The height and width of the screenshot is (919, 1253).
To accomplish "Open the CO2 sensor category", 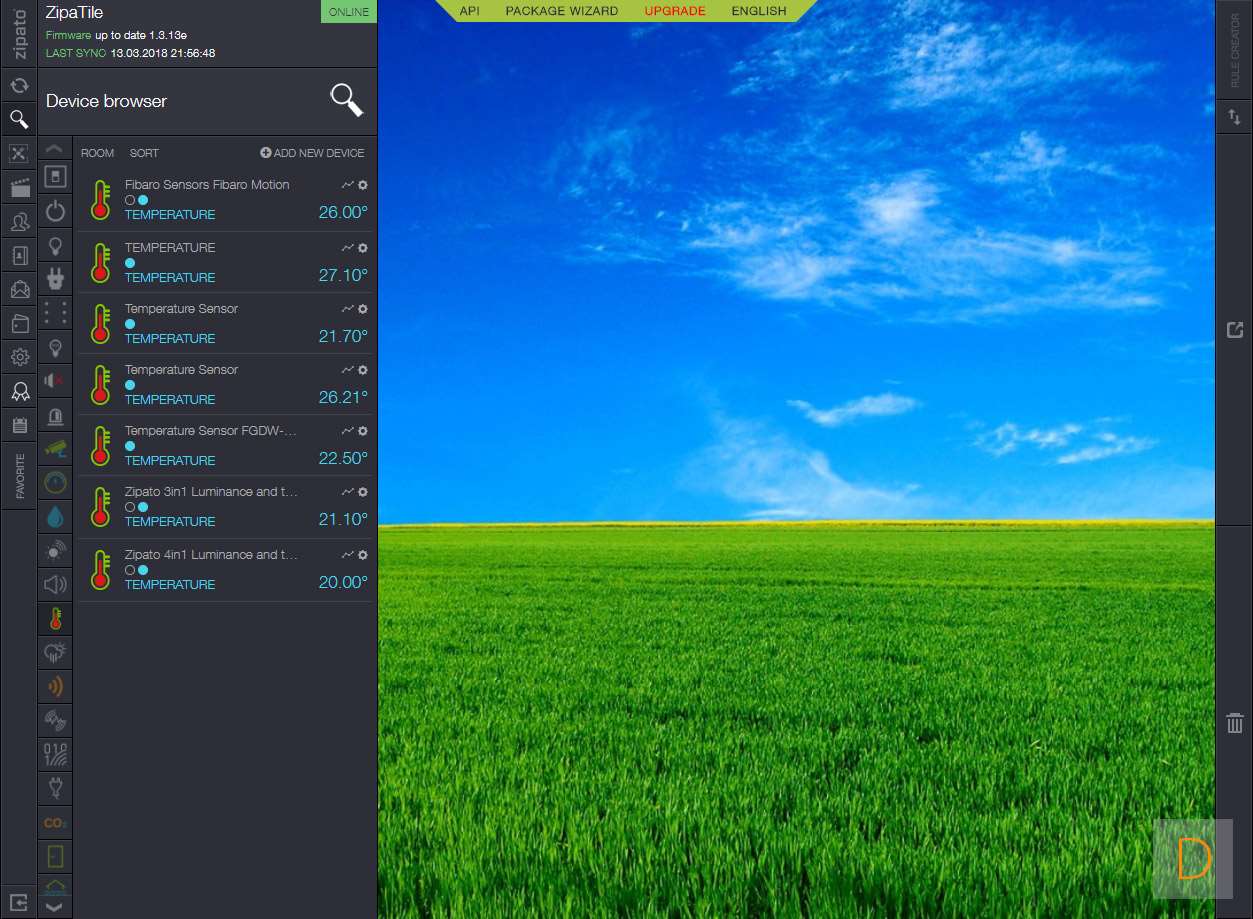I will click(x=55, y=823).
